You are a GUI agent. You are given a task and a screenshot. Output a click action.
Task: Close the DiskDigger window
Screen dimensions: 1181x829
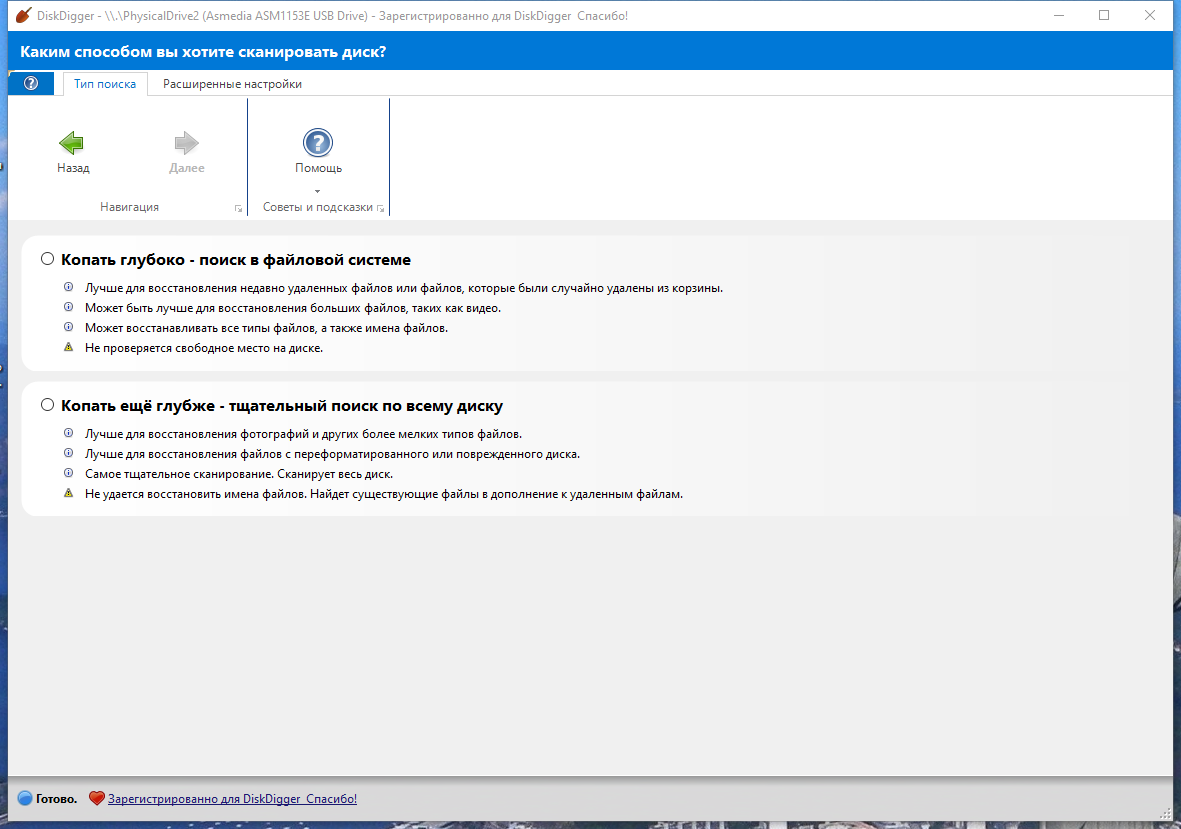(1149, 15)
